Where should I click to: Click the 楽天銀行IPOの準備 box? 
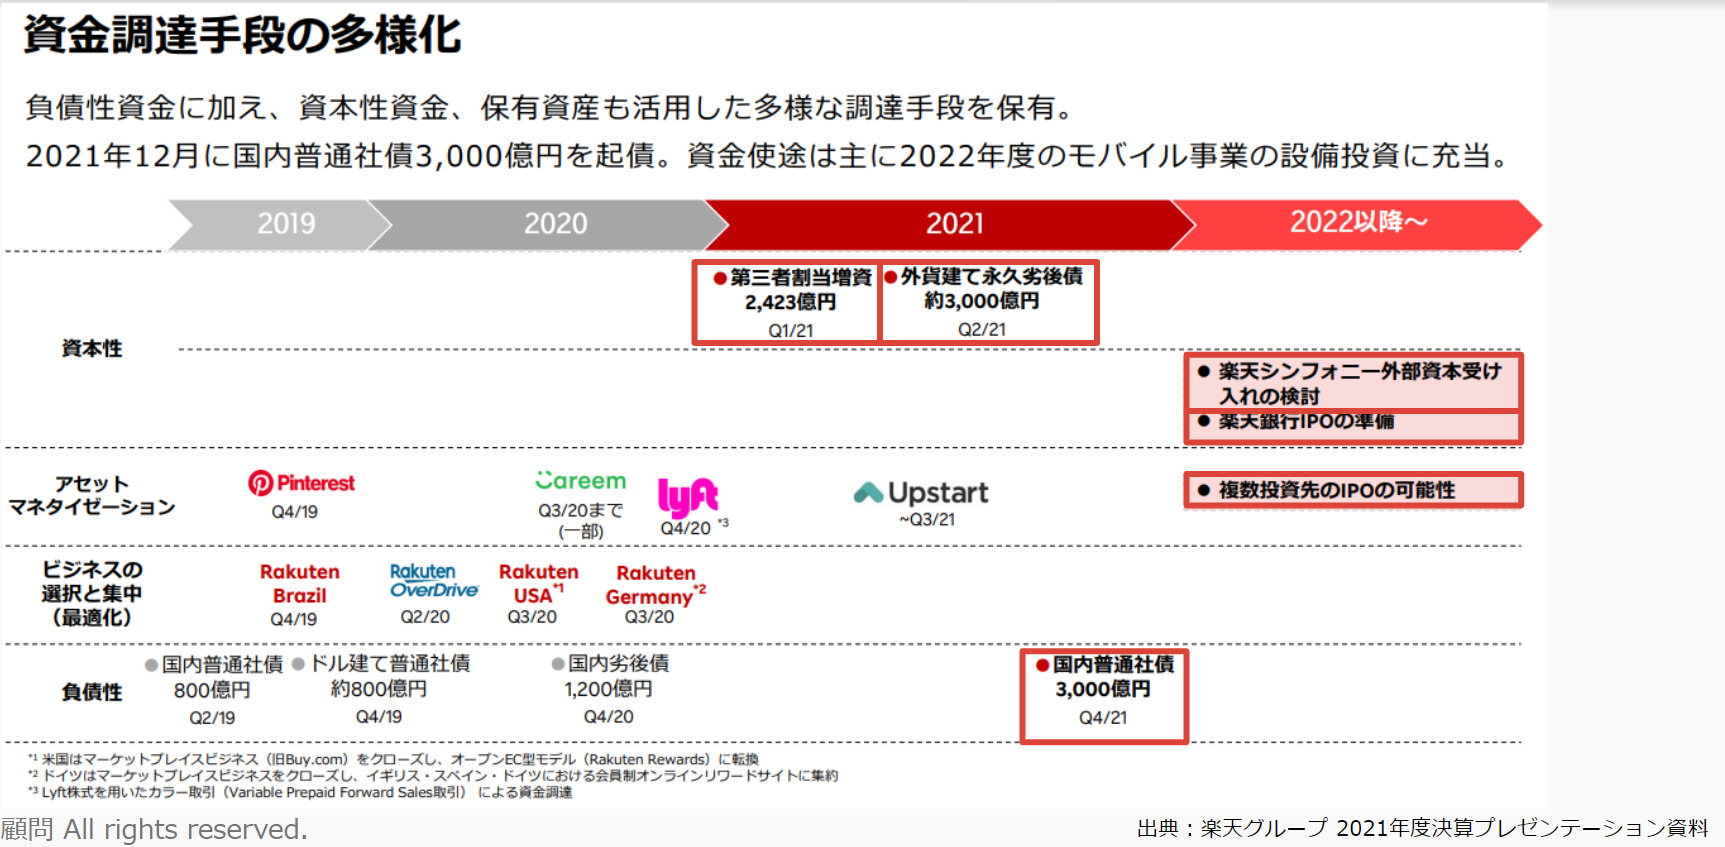tap(1353, 425)
